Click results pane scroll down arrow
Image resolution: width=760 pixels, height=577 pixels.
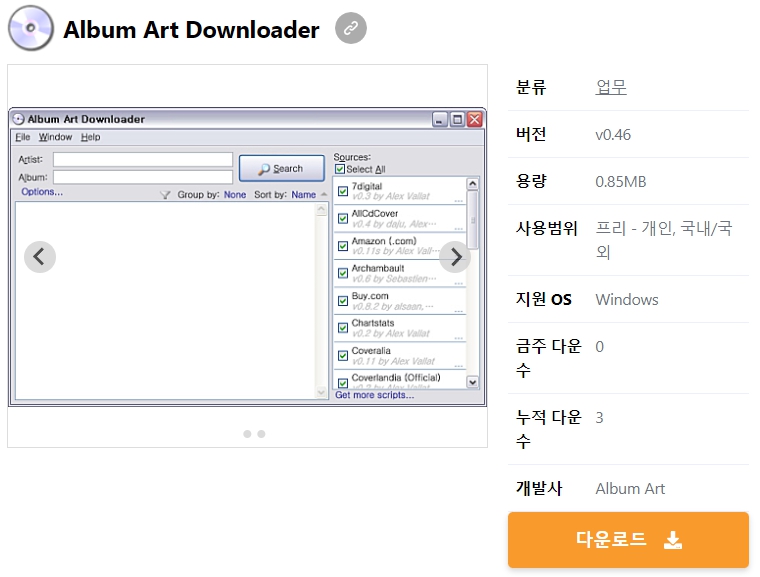[321, 392]
